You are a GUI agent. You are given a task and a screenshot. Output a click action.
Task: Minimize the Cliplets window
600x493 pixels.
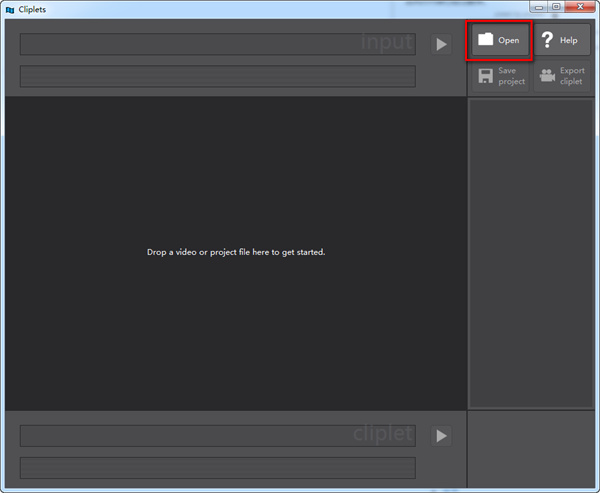click(540, 7)
